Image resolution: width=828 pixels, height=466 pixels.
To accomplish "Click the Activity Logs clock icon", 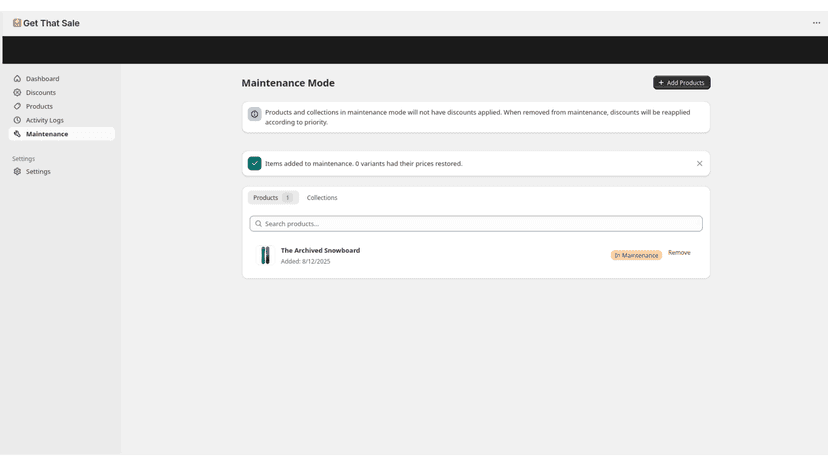I will (x=17, y=120).
